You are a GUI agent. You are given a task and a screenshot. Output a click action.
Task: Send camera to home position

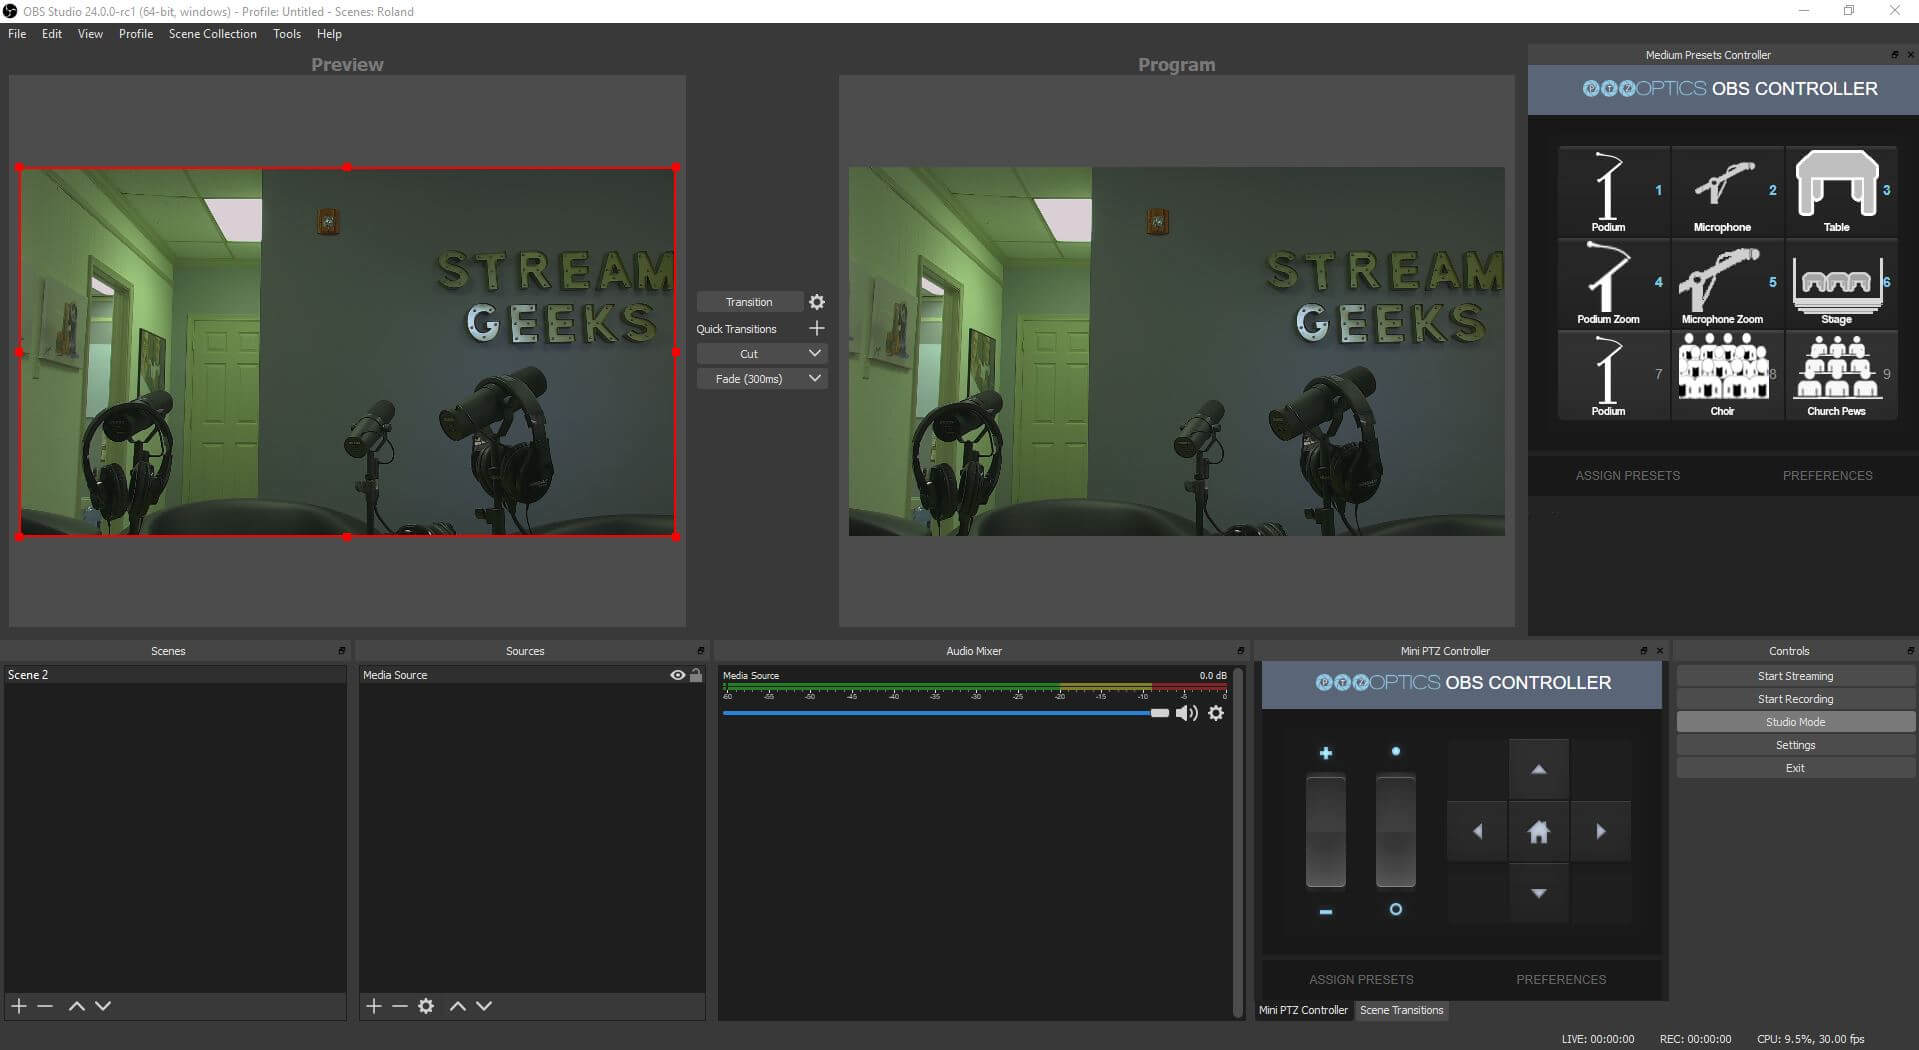(x=1539, y=831)
